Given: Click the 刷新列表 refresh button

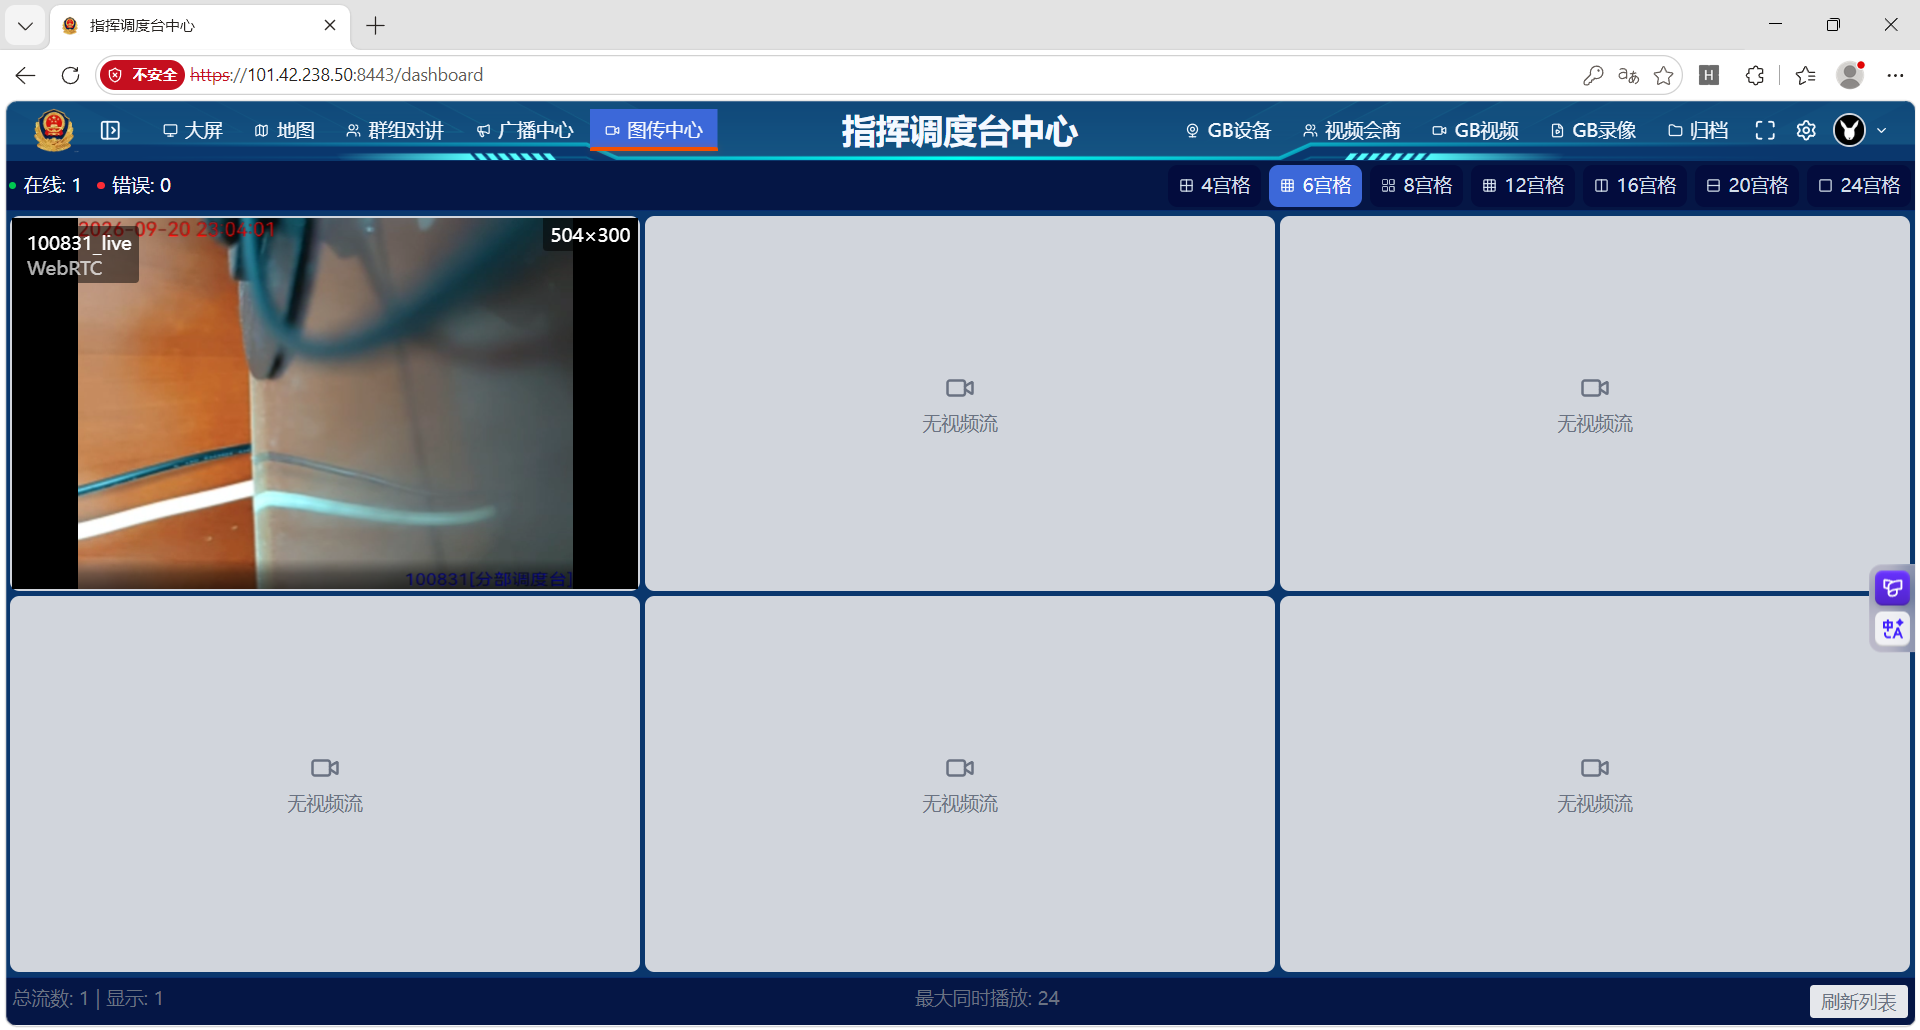Looking at the screenshot, I should click(x=1858, y=1002).
